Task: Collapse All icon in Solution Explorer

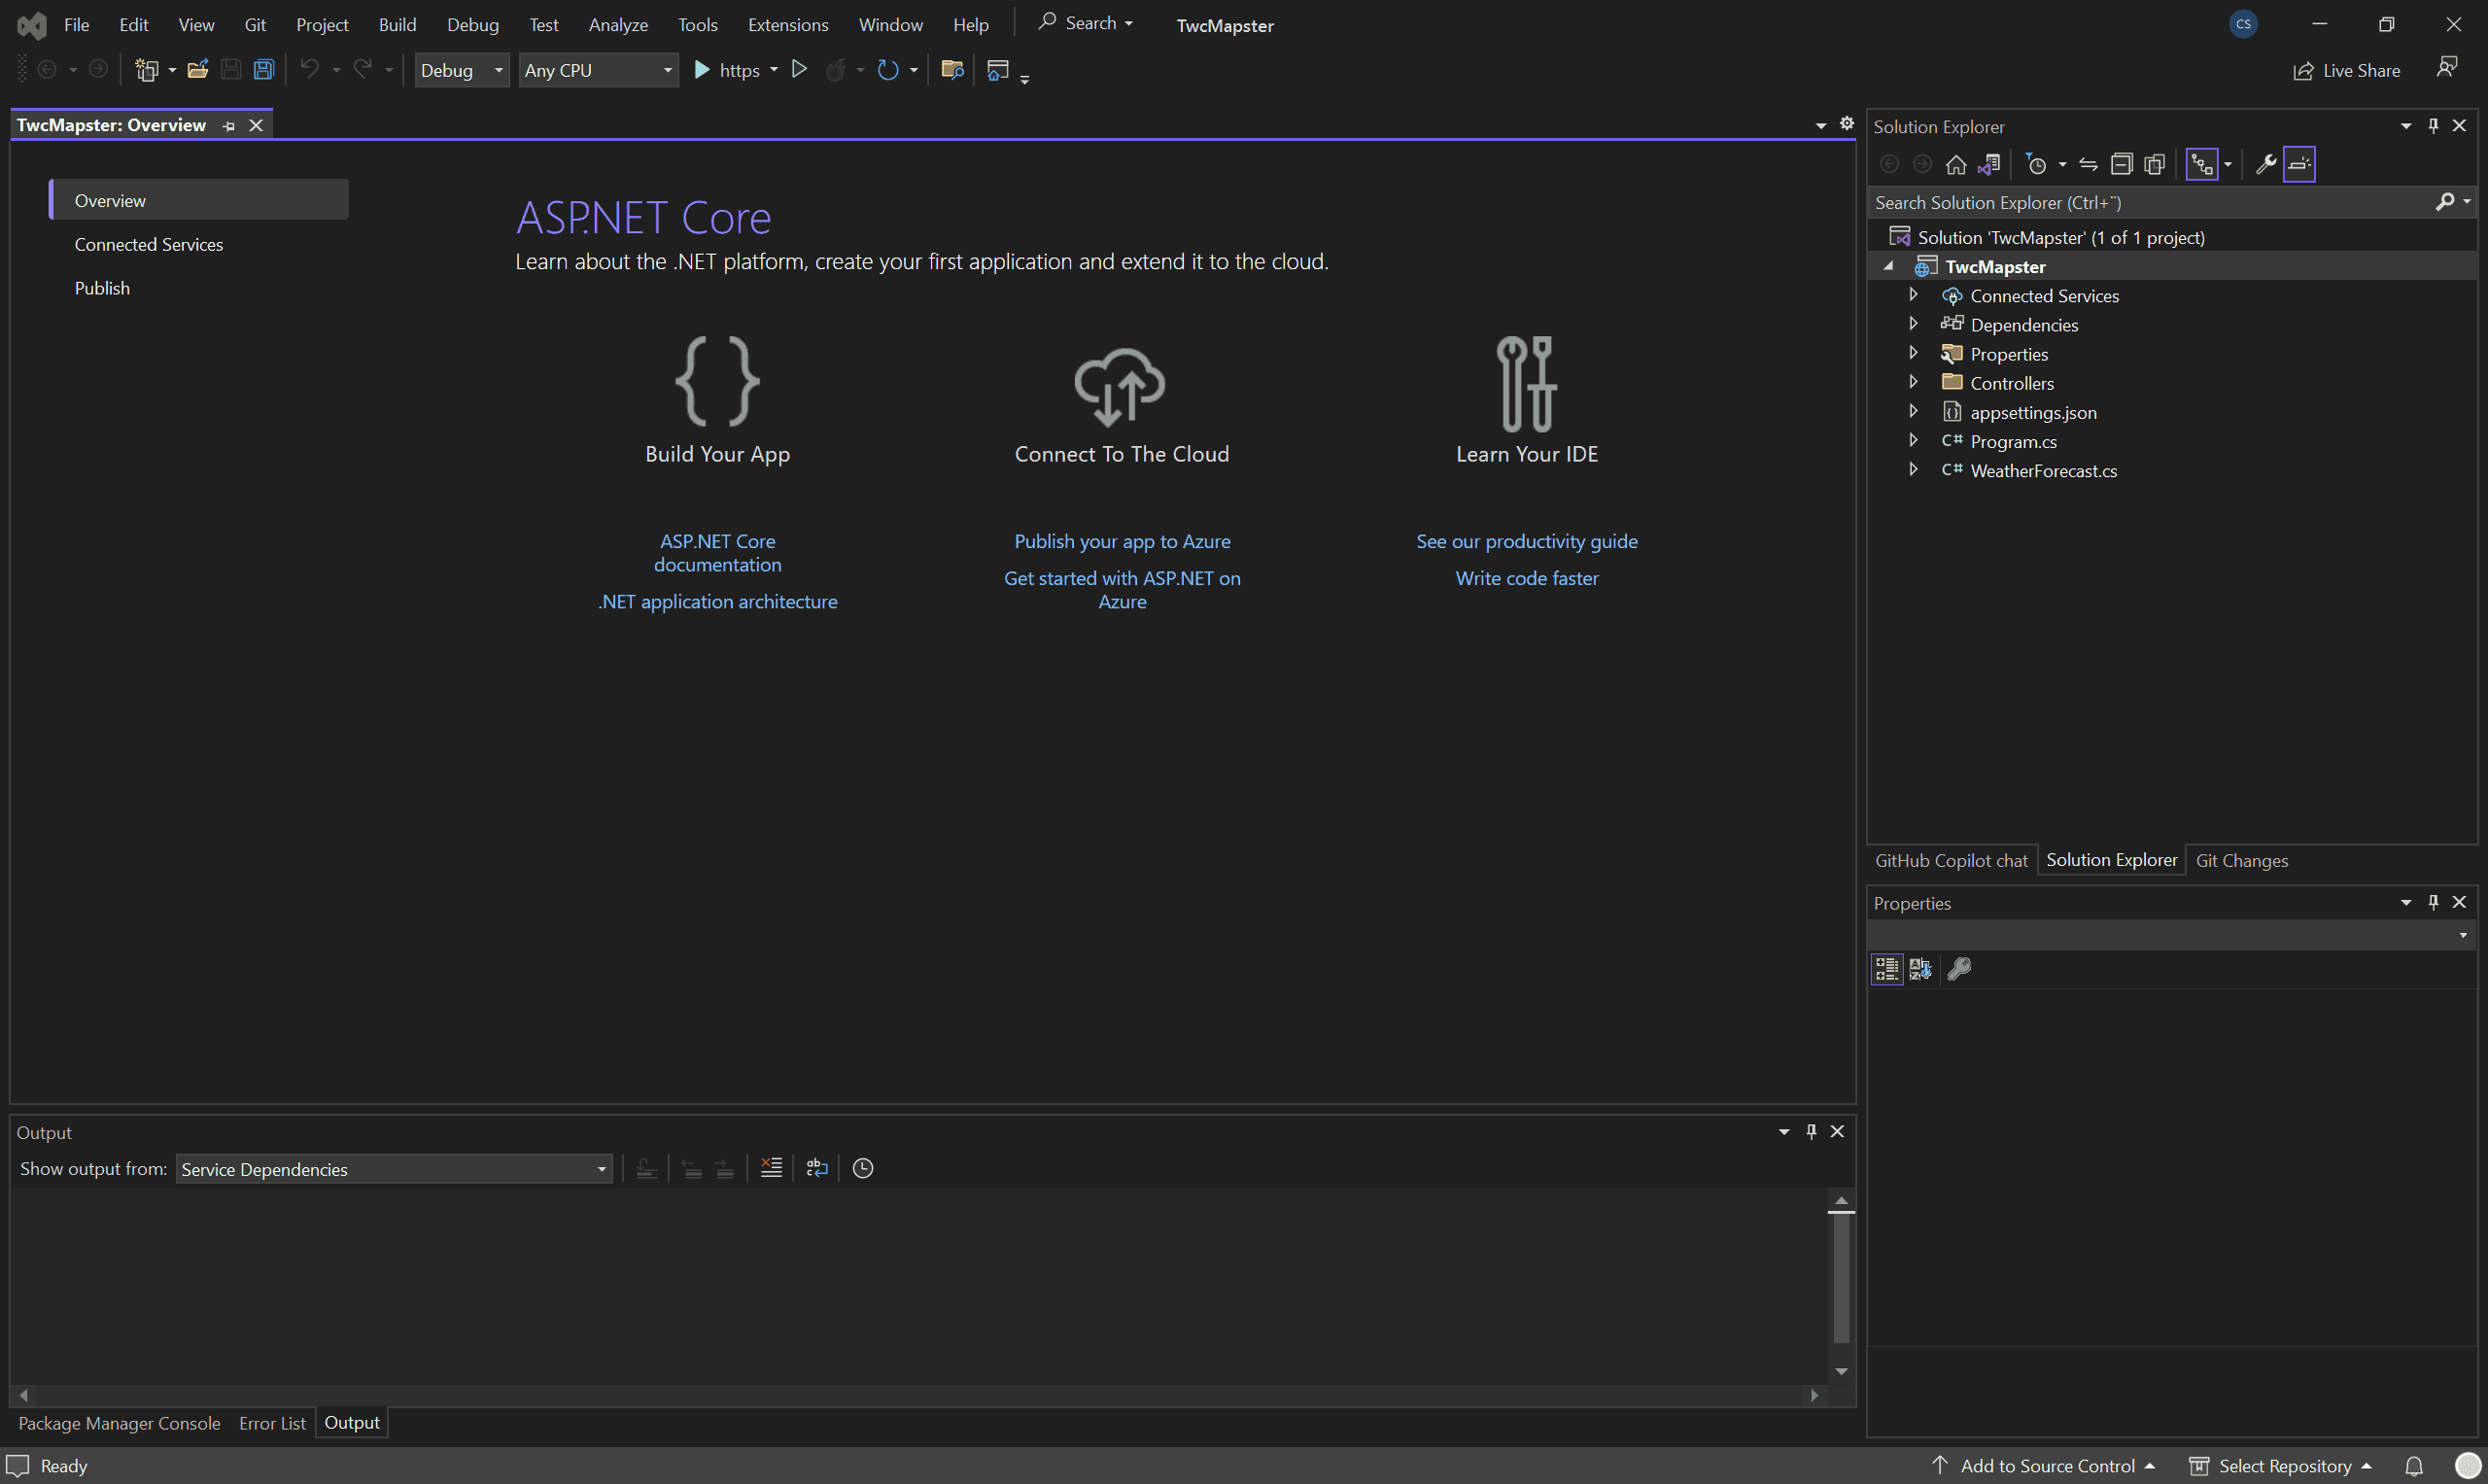Action: 2121,164
